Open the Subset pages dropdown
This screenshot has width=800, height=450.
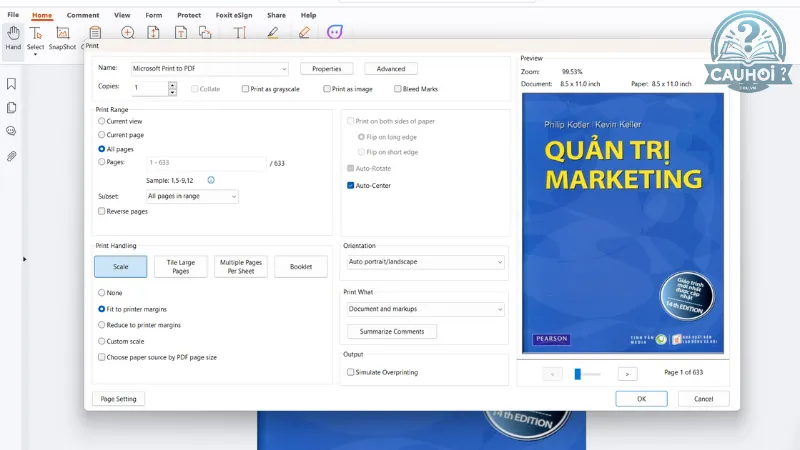192,196
